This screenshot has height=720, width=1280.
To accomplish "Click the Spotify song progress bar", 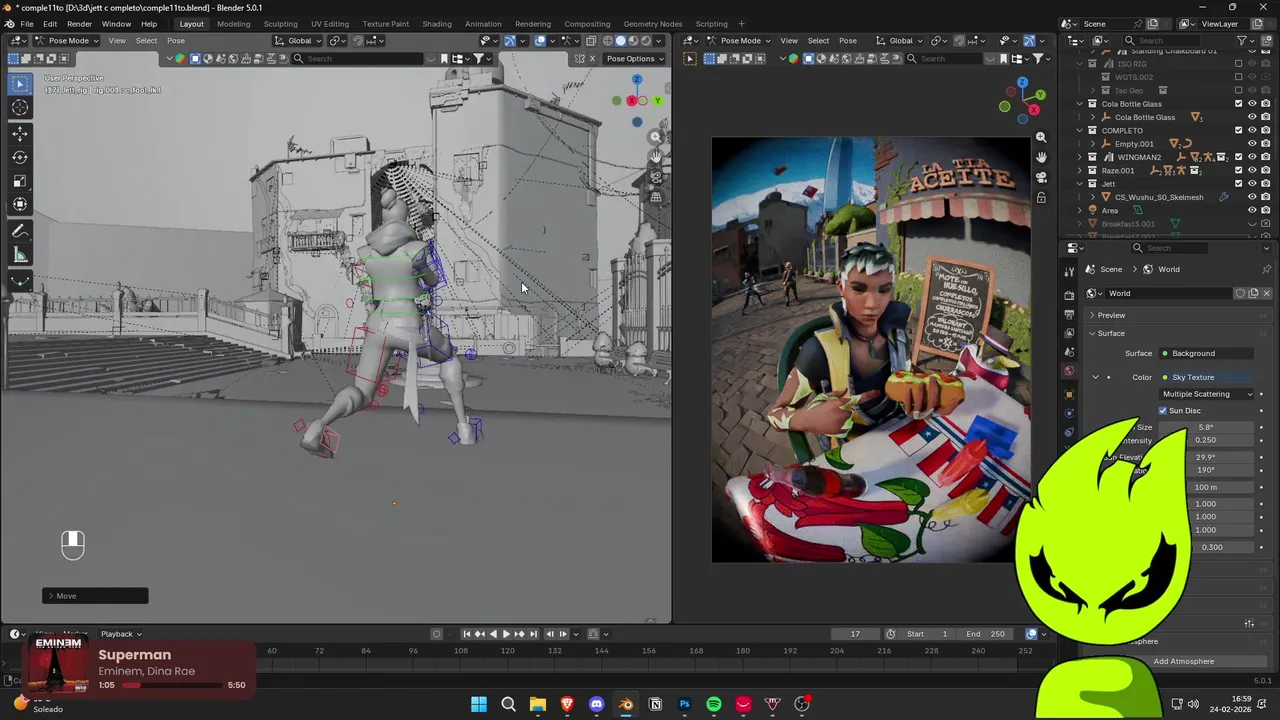I will (x=172, y=685).
